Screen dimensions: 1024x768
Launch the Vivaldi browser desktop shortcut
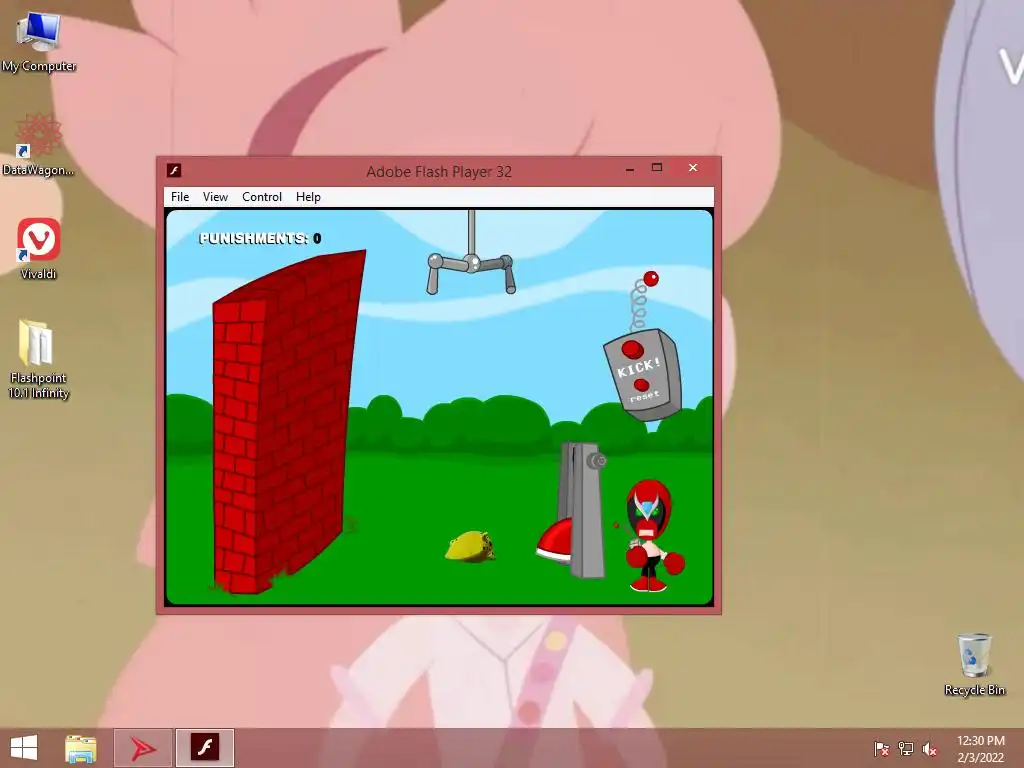click(x=39, y=249)
